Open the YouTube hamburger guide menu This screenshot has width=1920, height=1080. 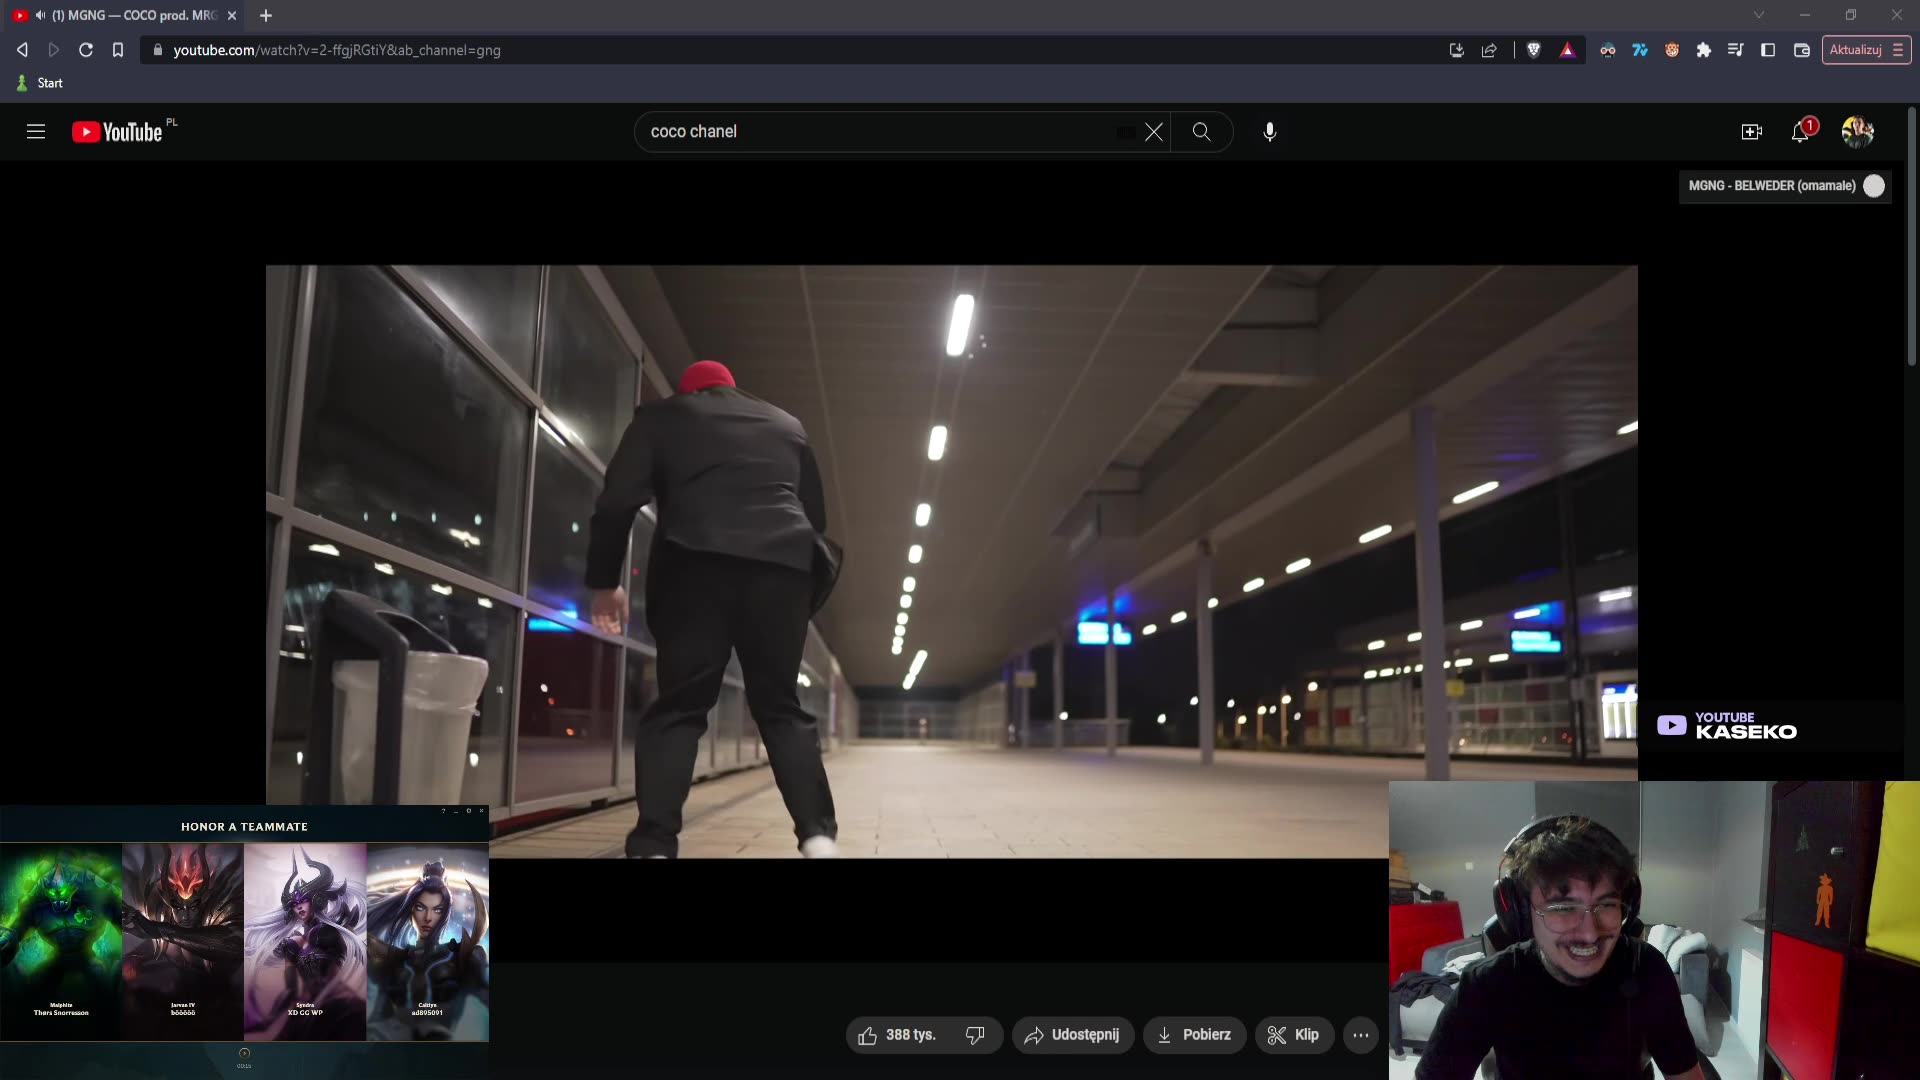pos(36,132)
